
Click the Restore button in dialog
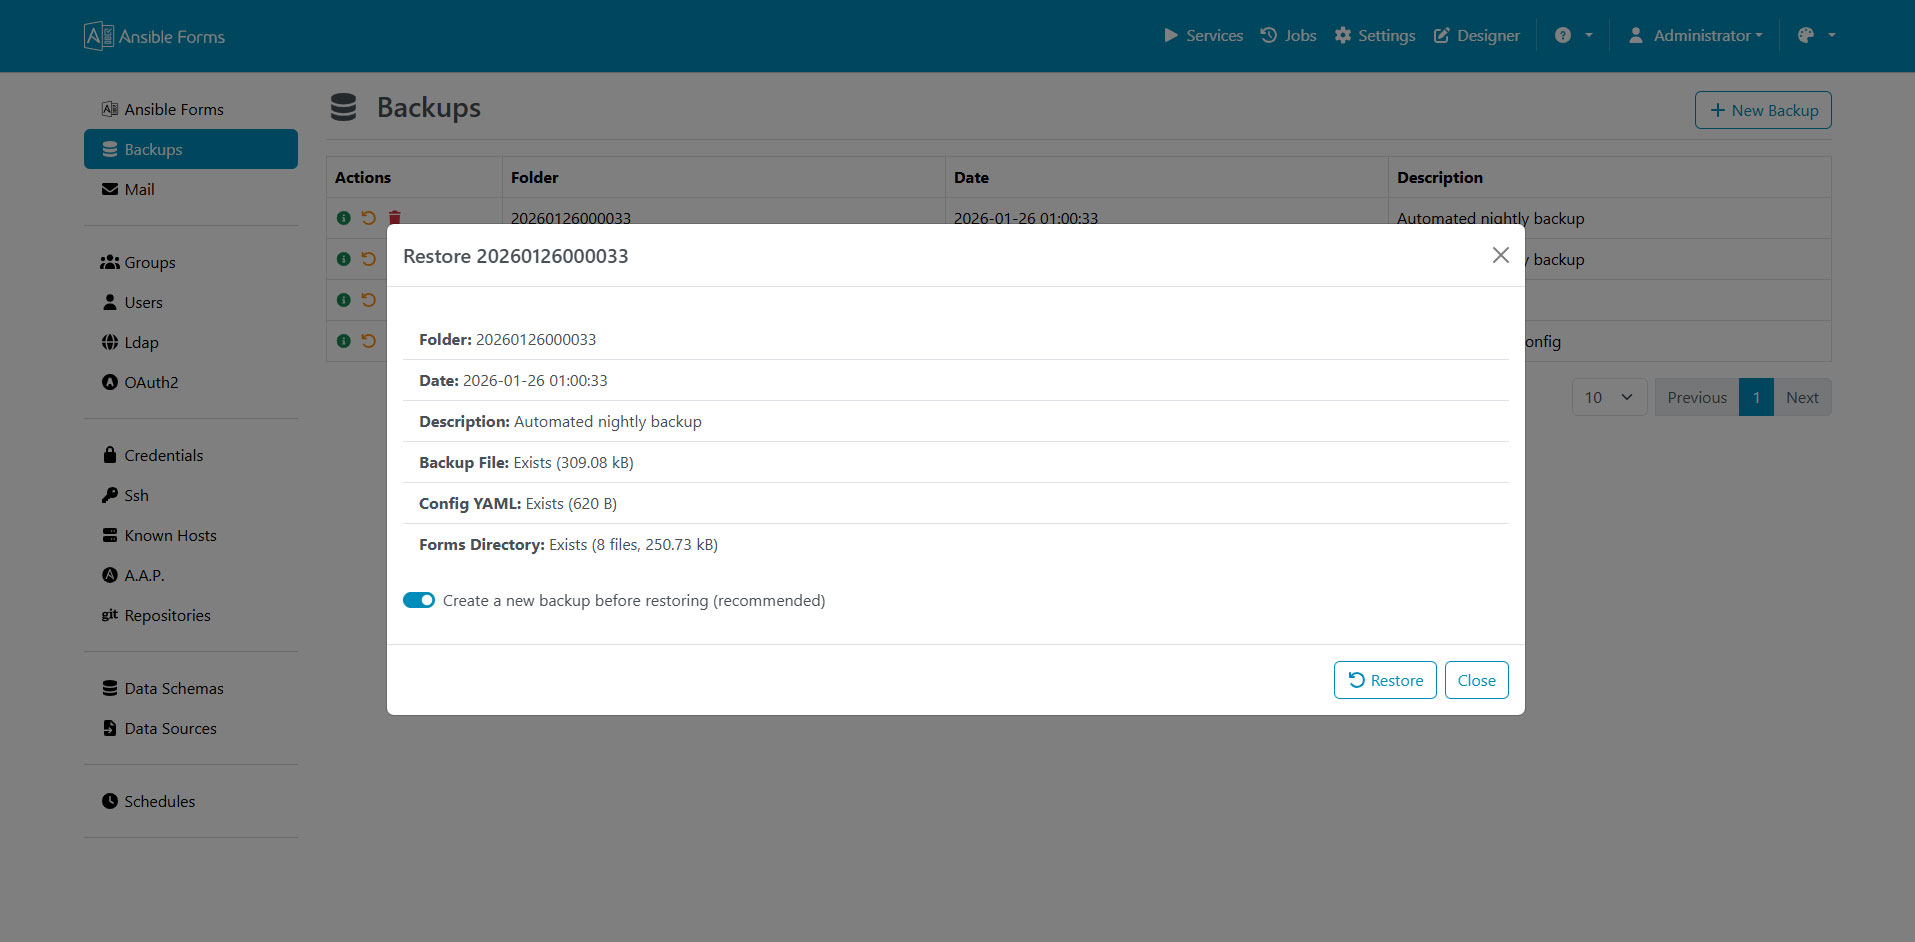pos(1385,680)
